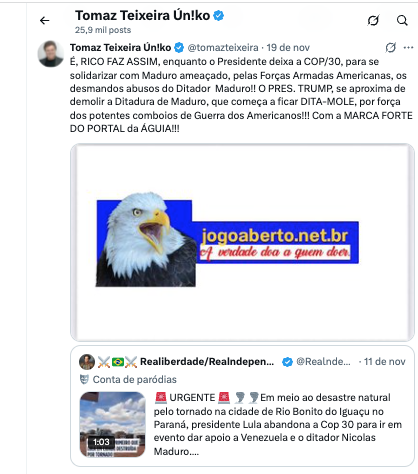Click the Conta de paródias label
The height and width of the screenshot is (474, 418).
(x=135, y=379)
